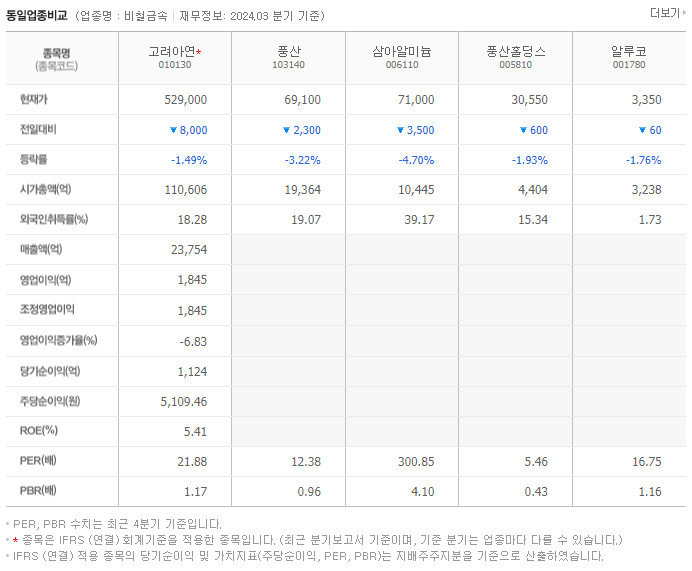692x571 pixels.
Task: Select stock code 103140
Action: pyautogui.click(x=289, y=65)
